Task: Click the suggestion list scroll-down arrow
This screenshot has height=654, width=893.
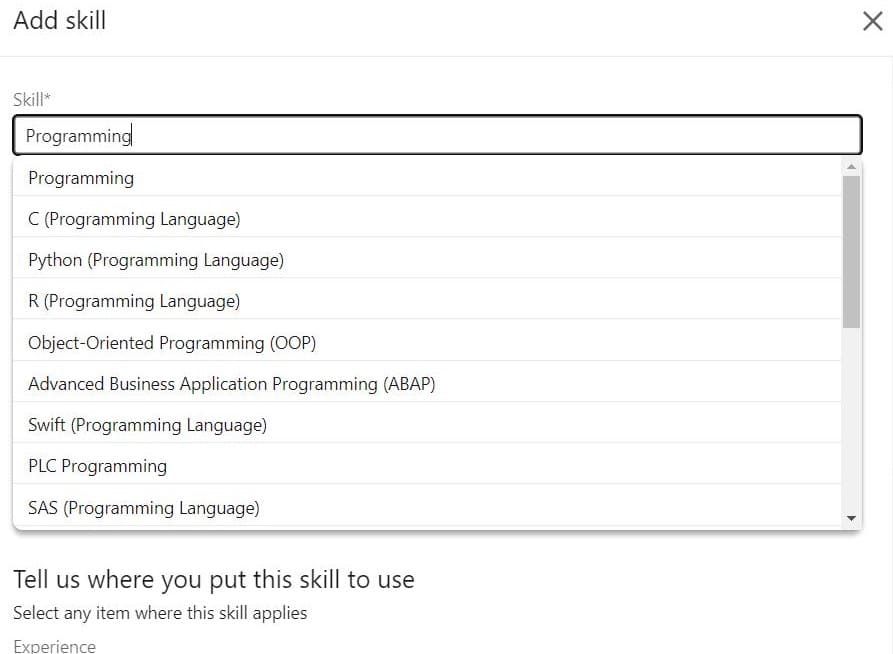Action: pos(851,518)
